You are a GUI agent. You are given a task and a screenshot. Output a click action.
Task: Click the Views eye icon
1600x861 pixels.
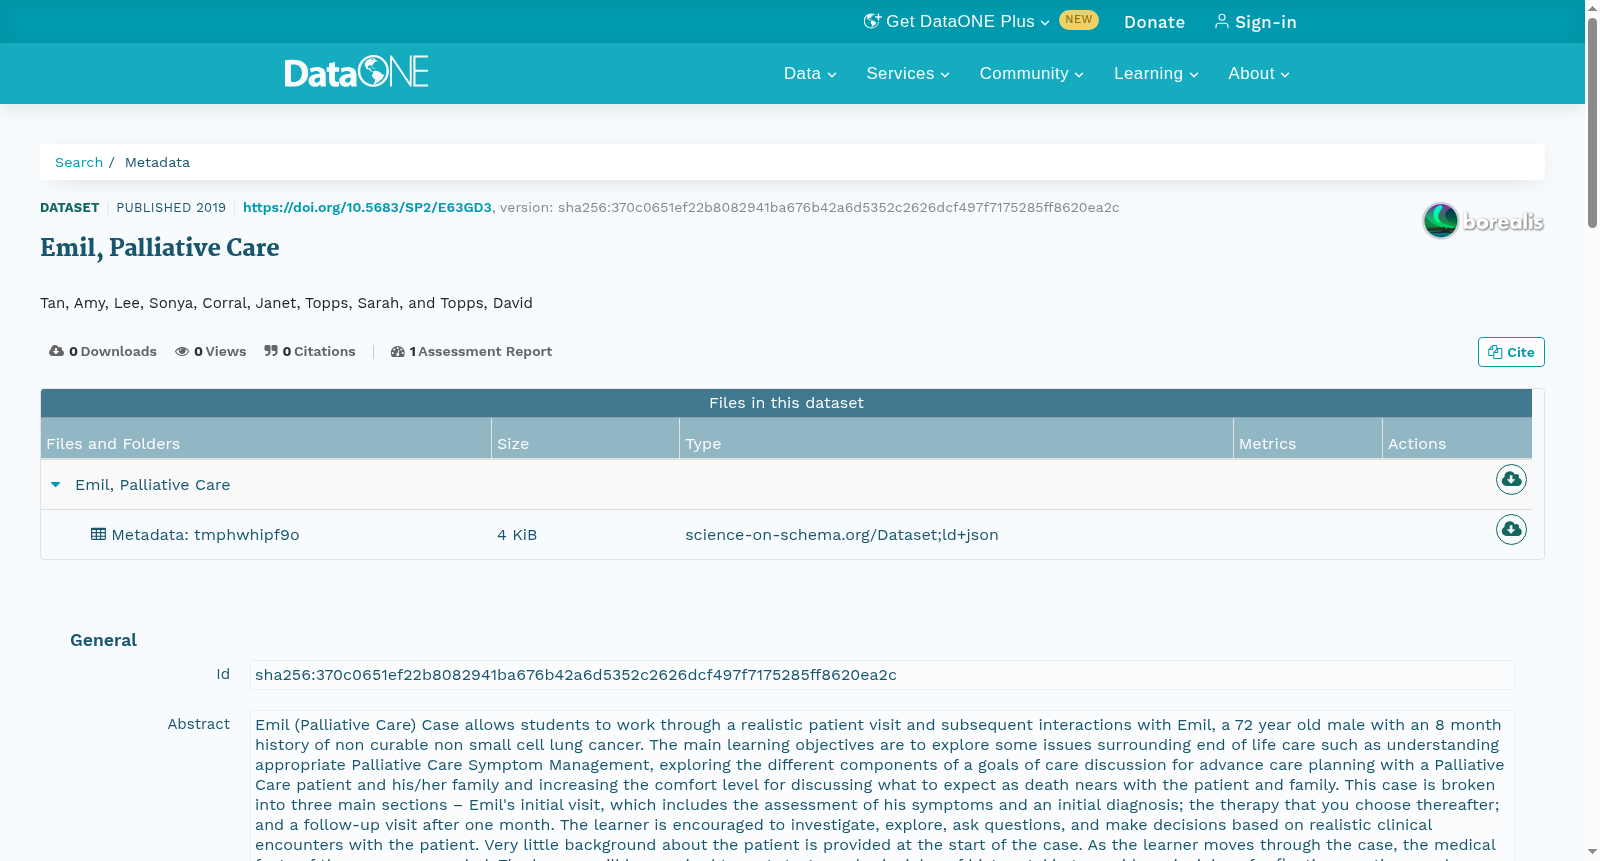coord(182,351)
